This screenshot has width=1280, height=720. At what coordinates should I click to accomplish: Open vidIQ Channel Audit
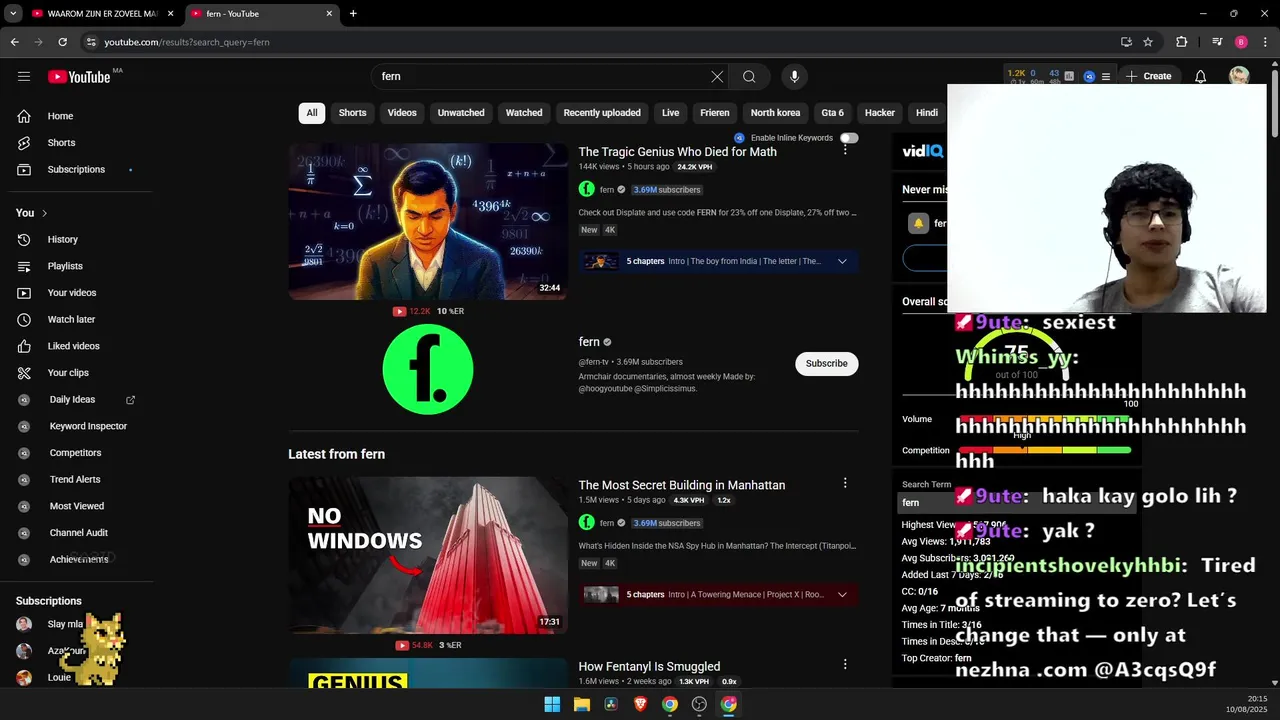[77, 533]
